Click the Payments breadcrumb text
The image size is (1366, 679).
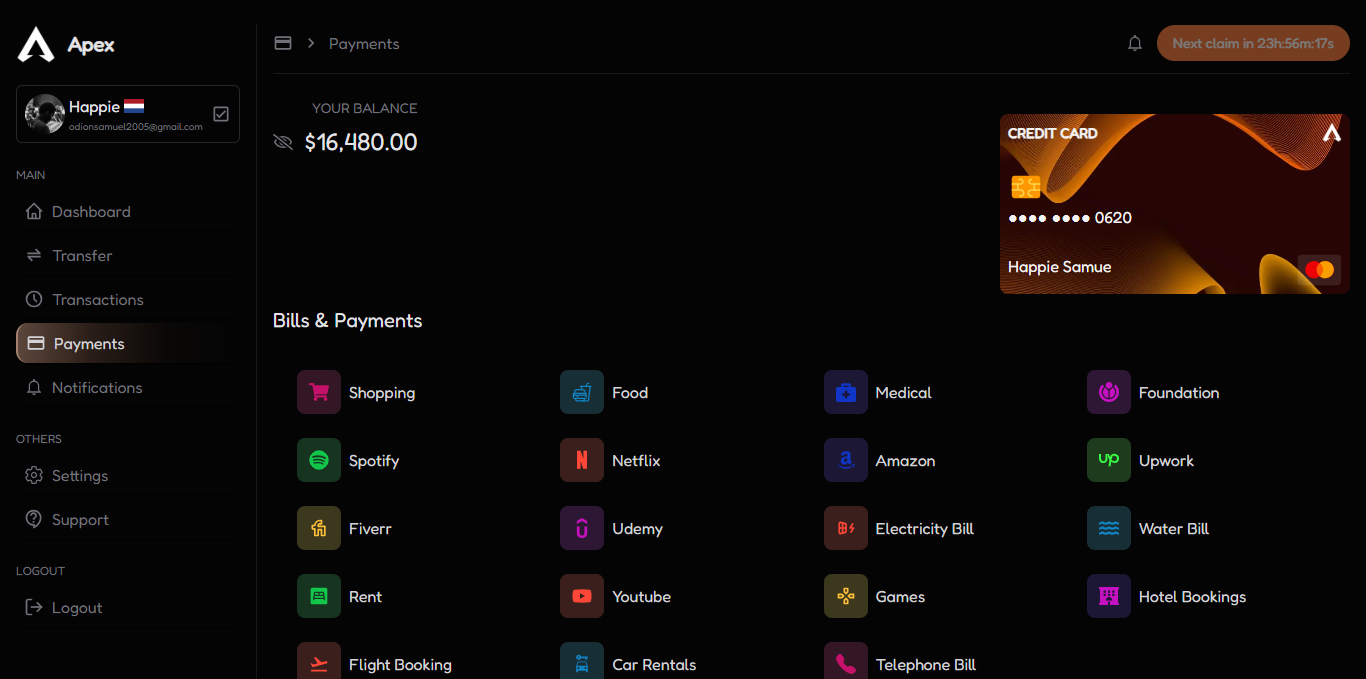(364, 44)
